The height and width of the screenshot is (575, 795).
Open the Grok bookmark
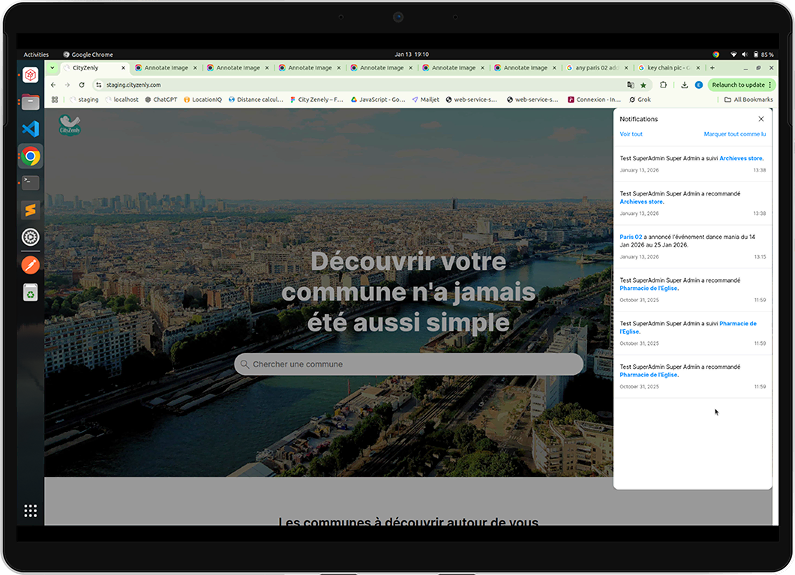[x=640, y=100]
